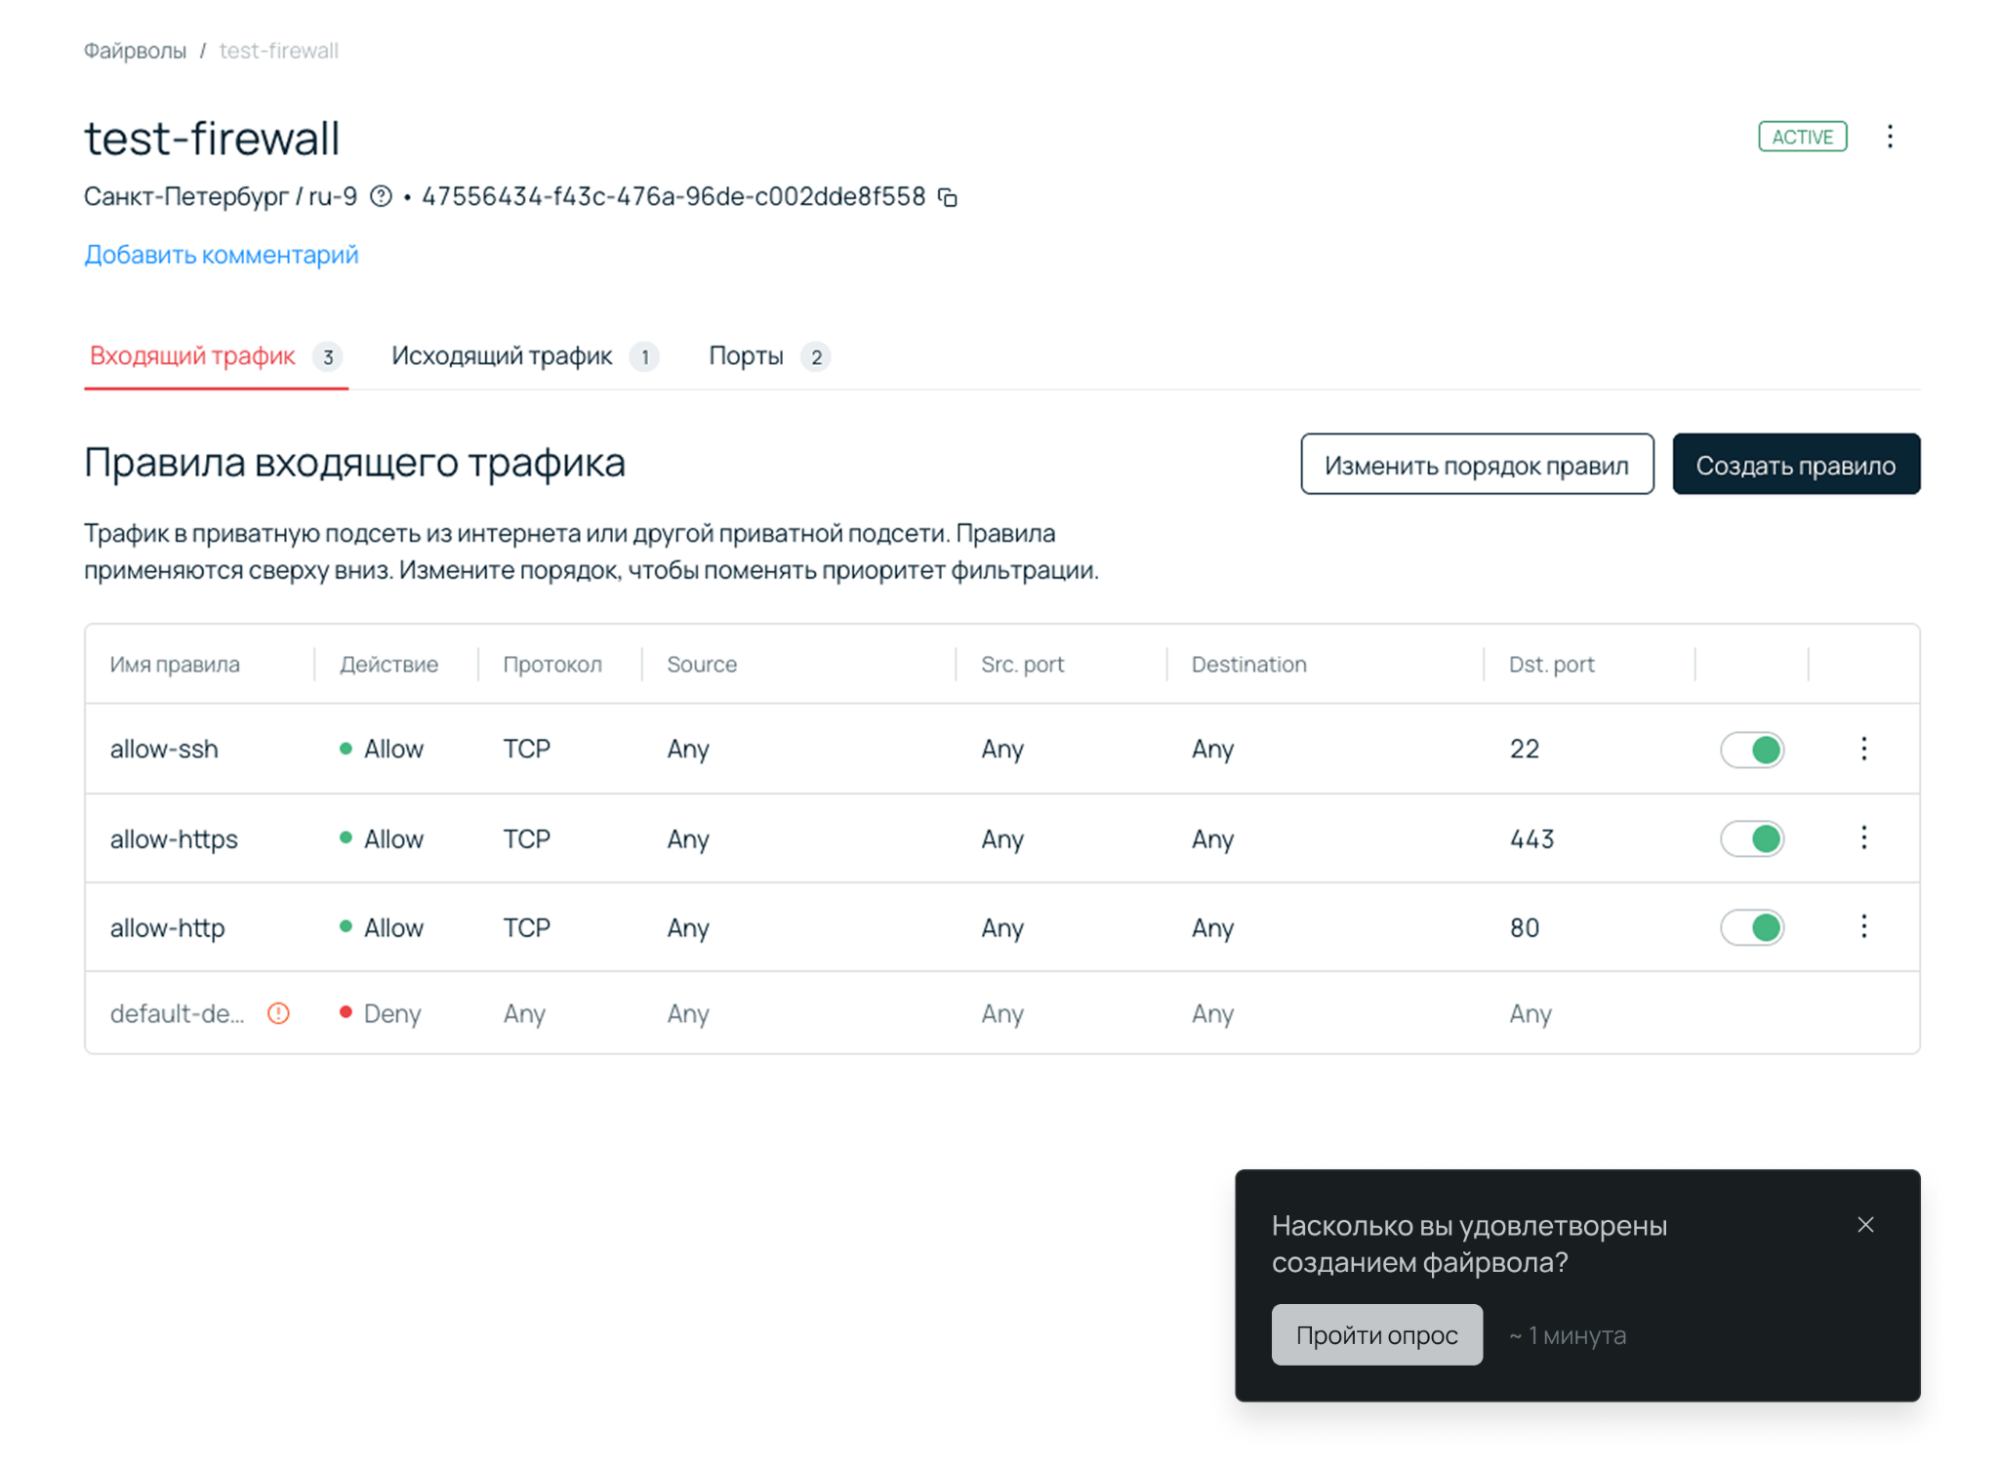Open actions menu for allow-http rule

pyautogui.click(x=1863, y=927)
